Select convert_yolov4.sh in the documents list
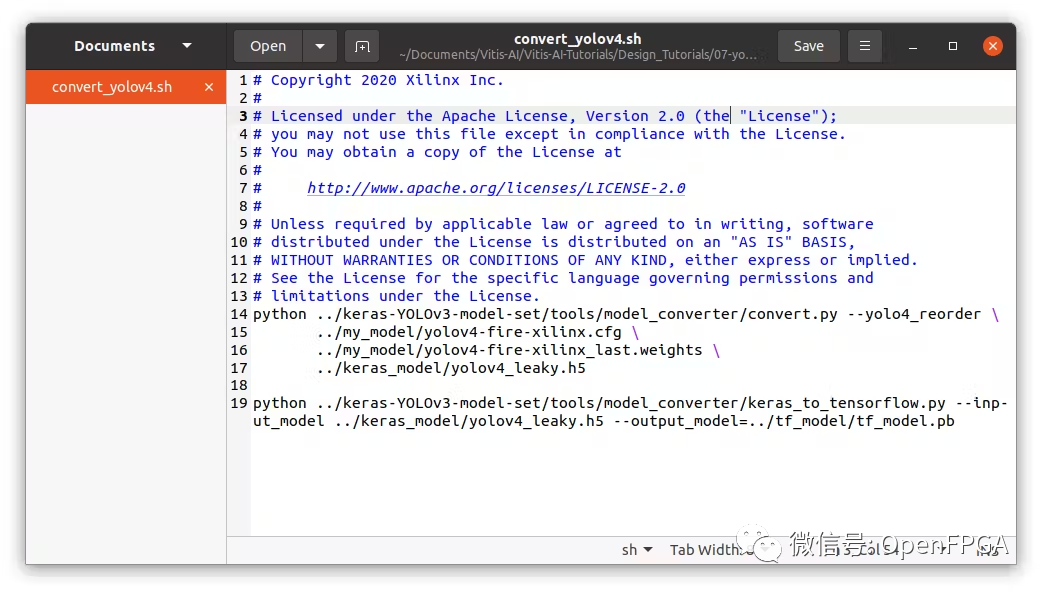The height and width of the screenshot is (593, 1042). (x=112, y=87)
